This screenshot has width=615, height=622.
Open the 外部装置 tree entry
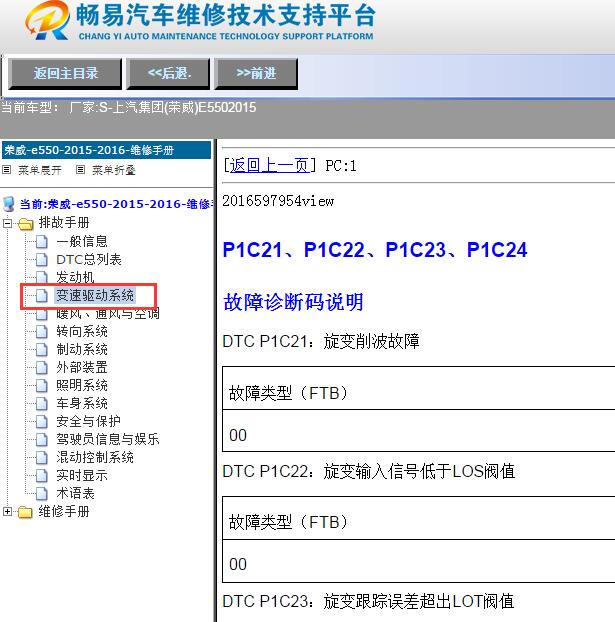coord(82,367)
